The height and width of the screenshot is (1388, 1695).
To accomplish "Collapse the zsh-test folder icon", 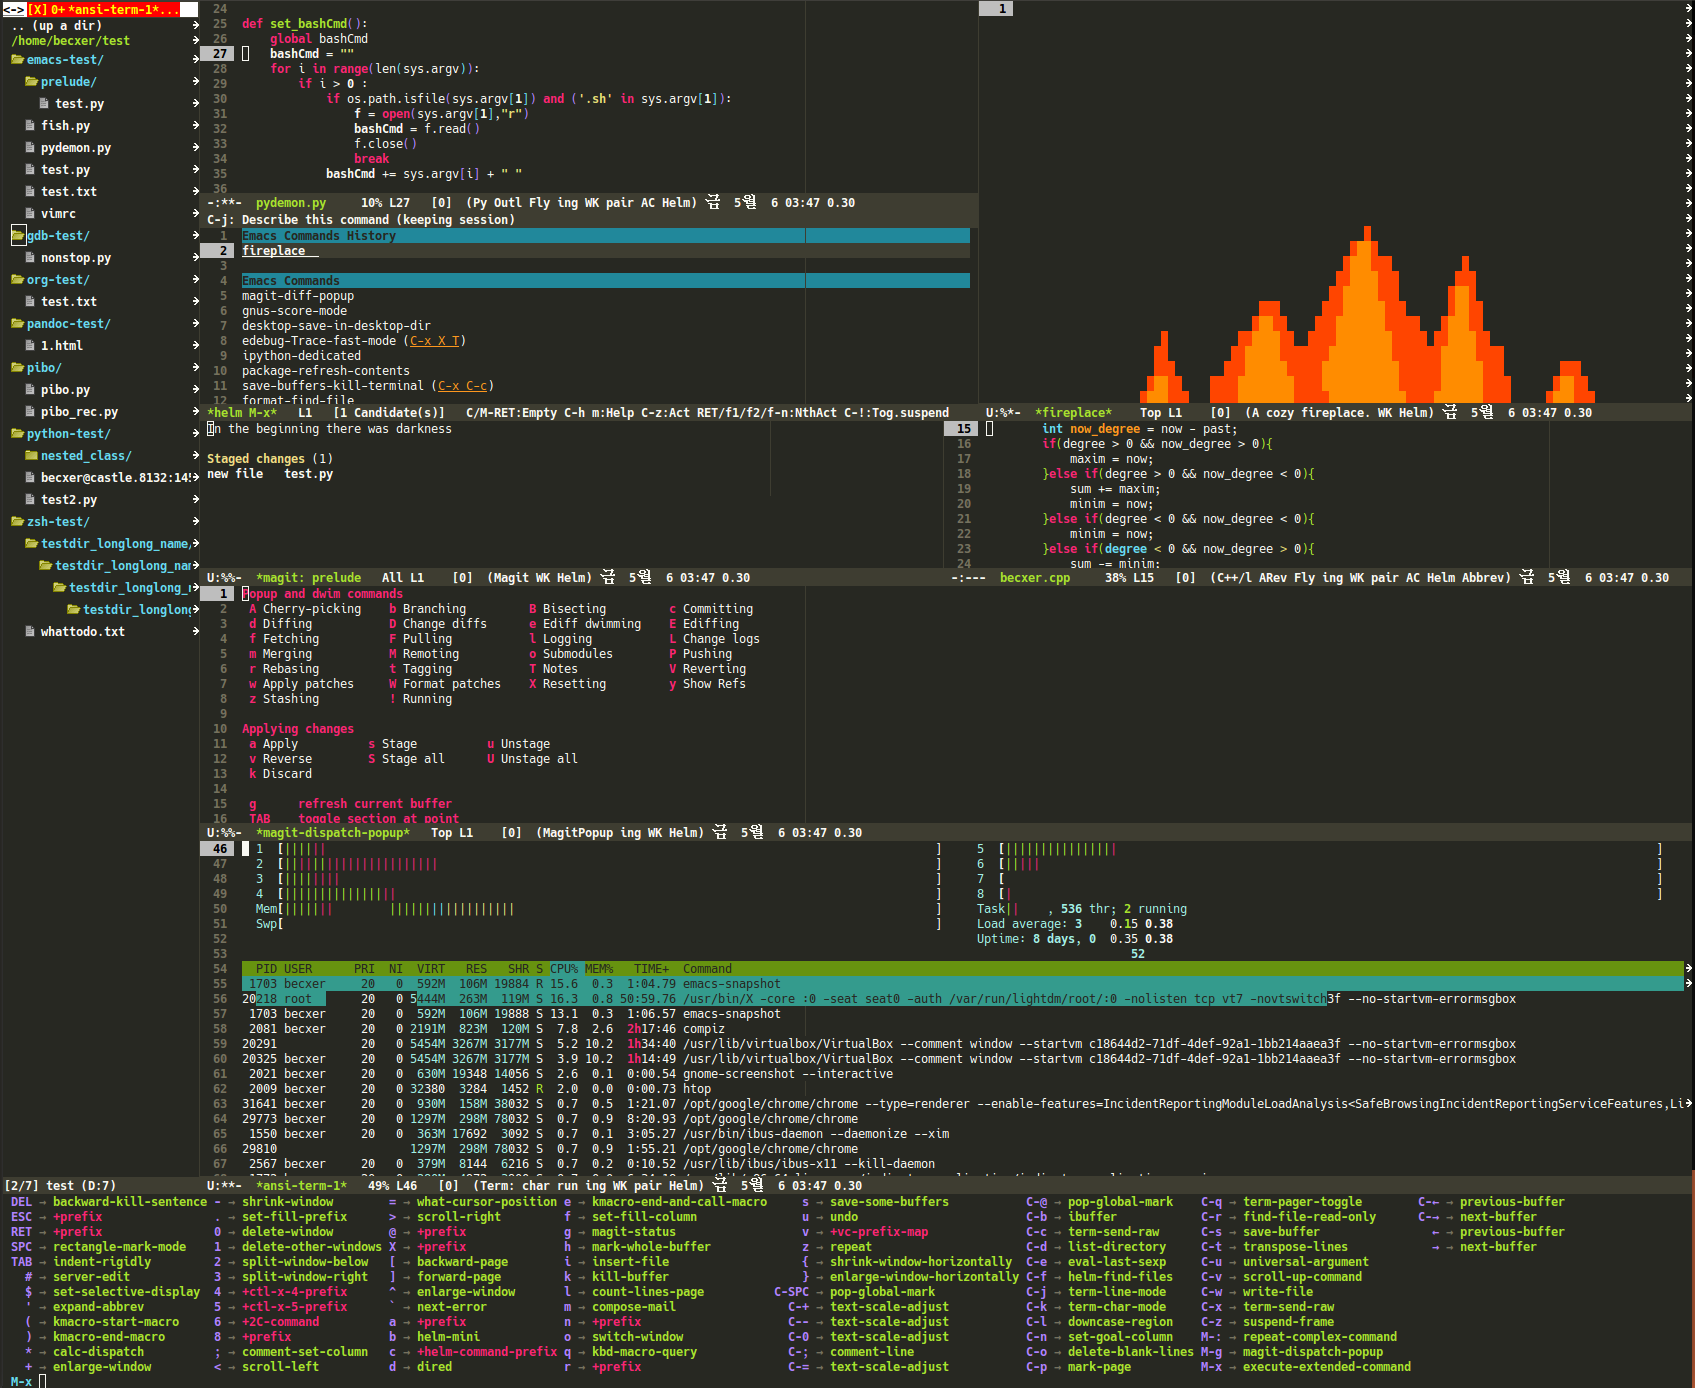I will [18, 522].
